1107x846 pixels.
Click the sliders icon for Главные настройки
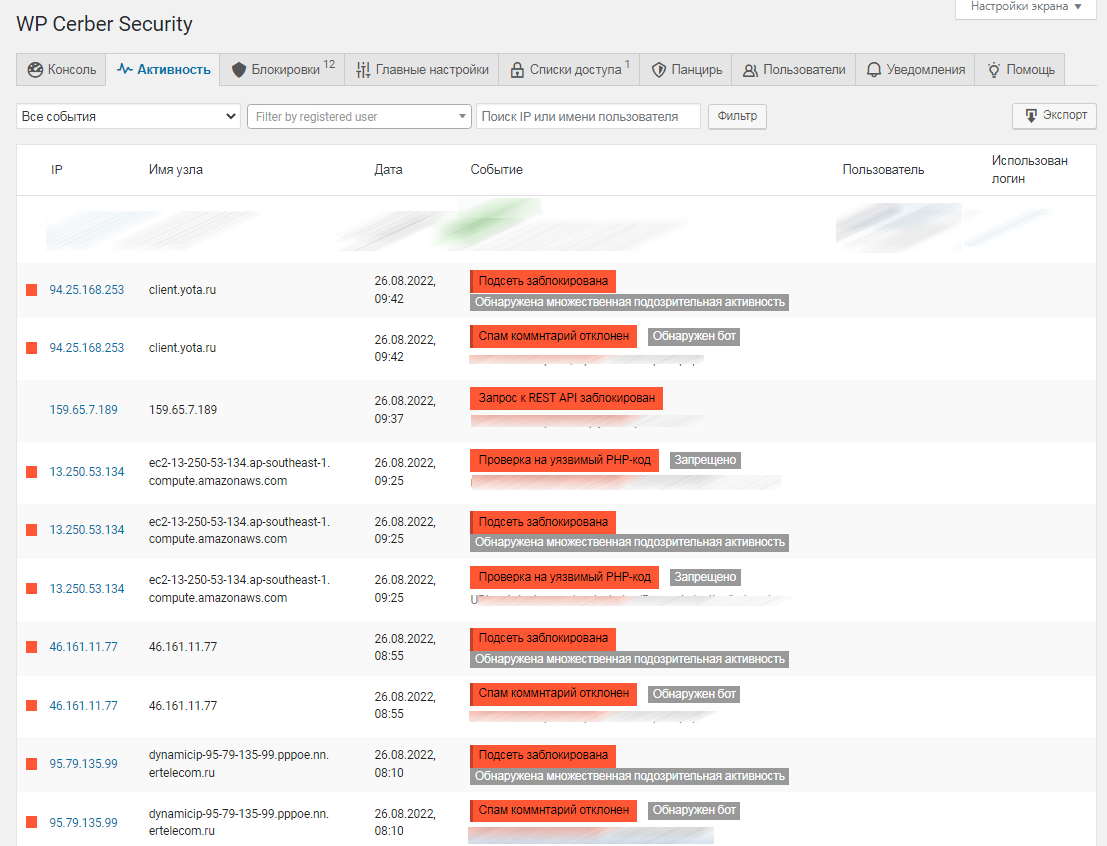[x=363, y=70]
